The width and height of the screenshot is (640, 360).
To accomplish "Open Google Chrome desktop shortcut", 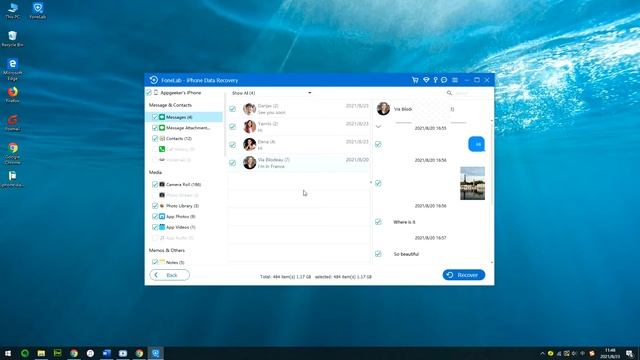I will [x=13, y=153].
